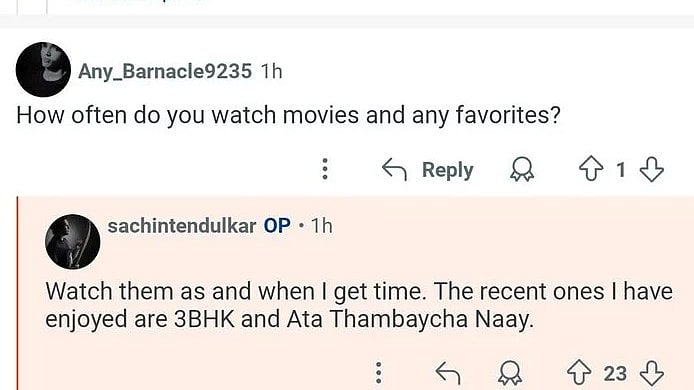Screen dimensions: 694x390
Task: Click the 1h timestamp on Any_Barnacle9235's comment
Action: tap(271, 71)
